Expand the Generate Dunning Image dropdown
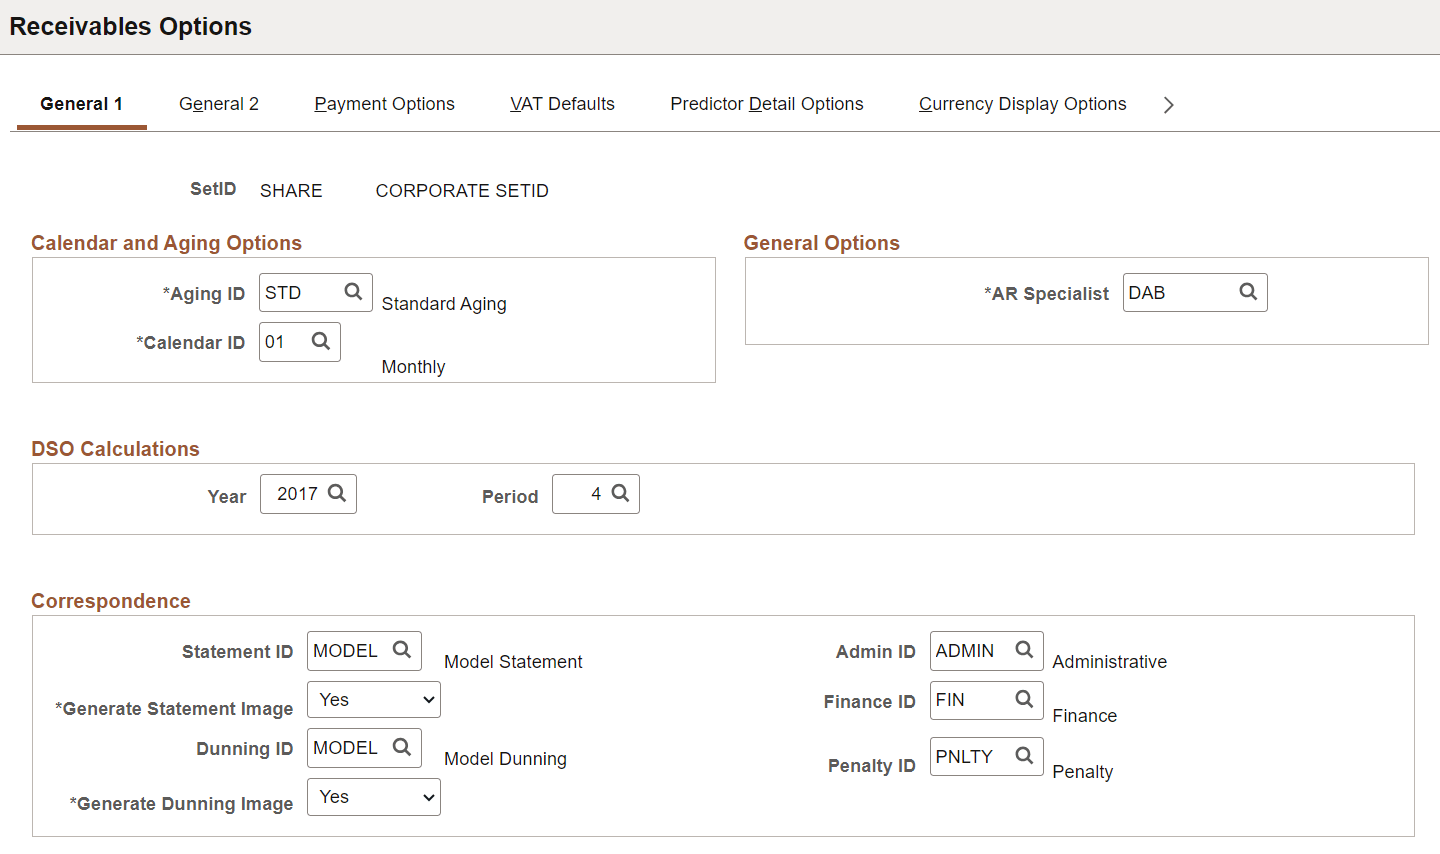 pos(374,797)
